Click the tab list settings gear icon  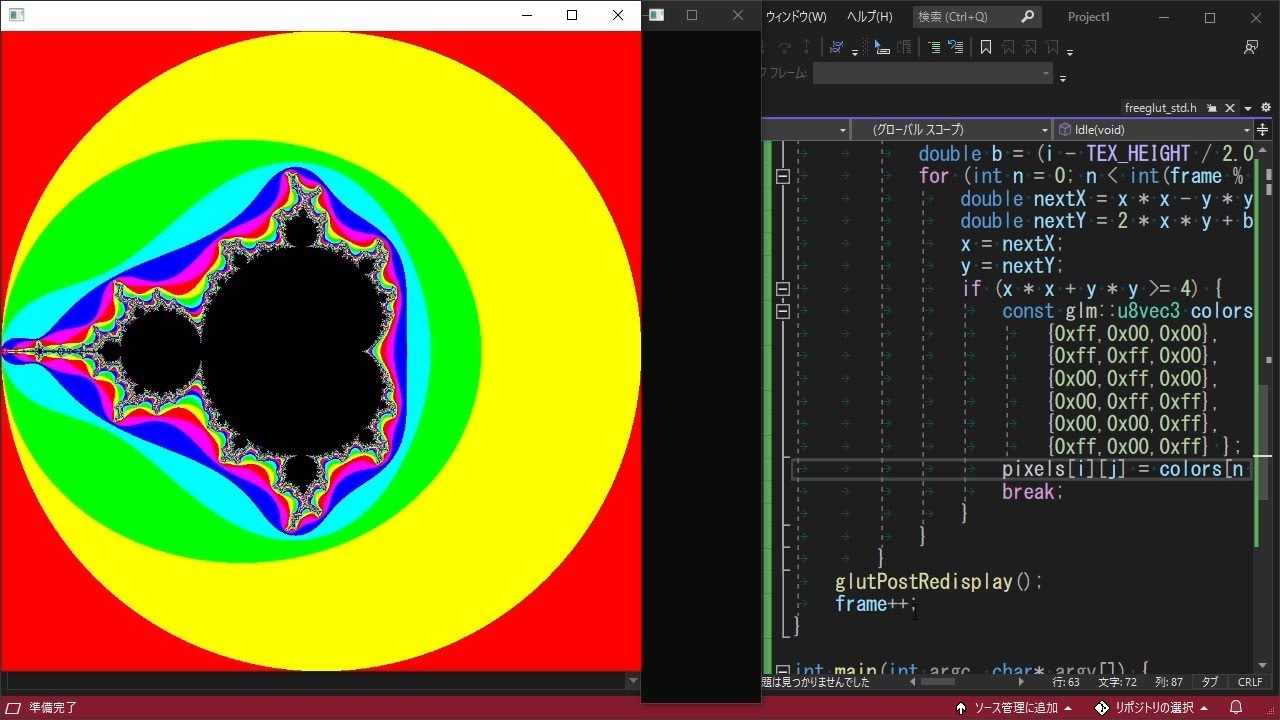1266,108
